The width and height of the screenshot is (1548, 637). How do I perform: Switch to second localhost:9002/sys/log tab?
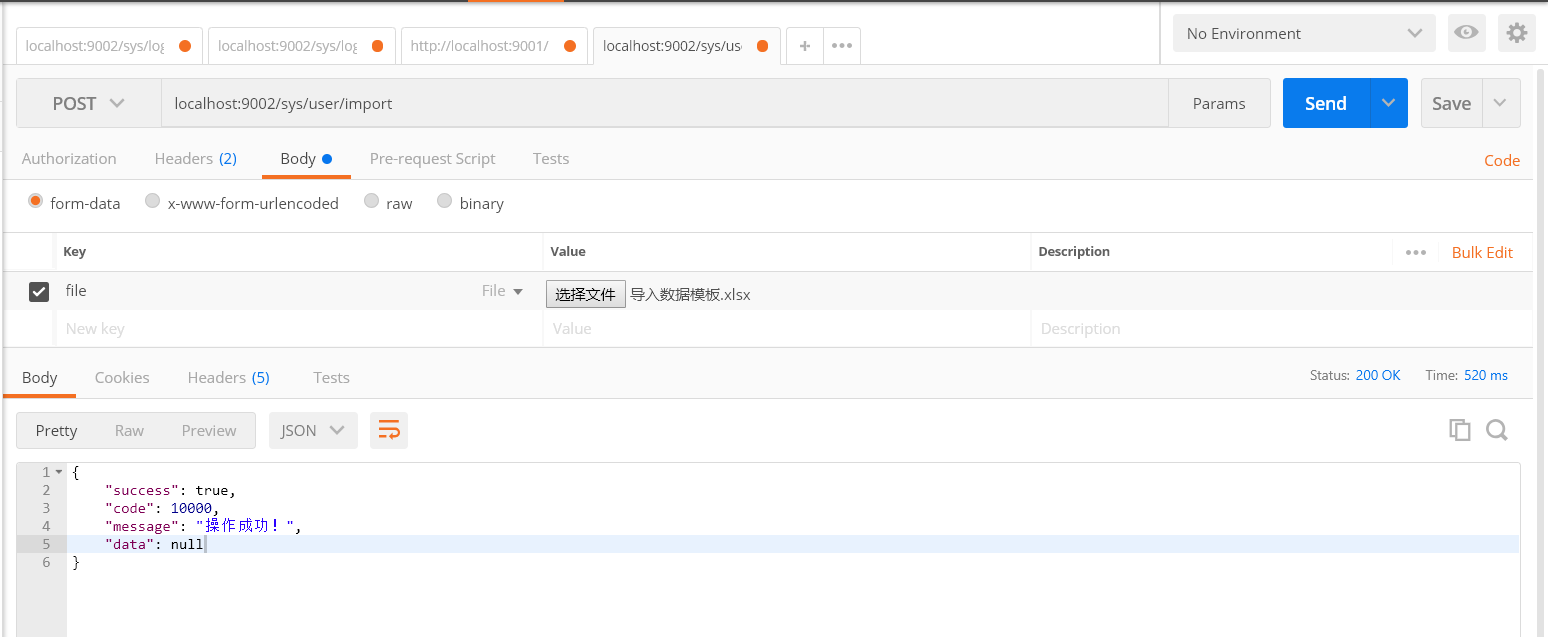click(x=302, y=46)
